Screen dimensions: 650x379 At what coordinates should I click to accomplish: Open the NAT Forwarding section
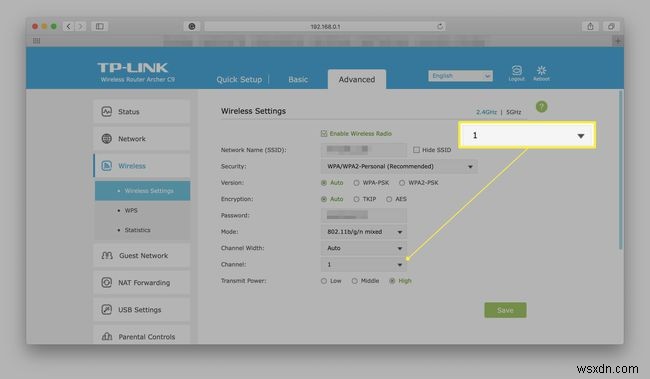click(x=142, y=283)
